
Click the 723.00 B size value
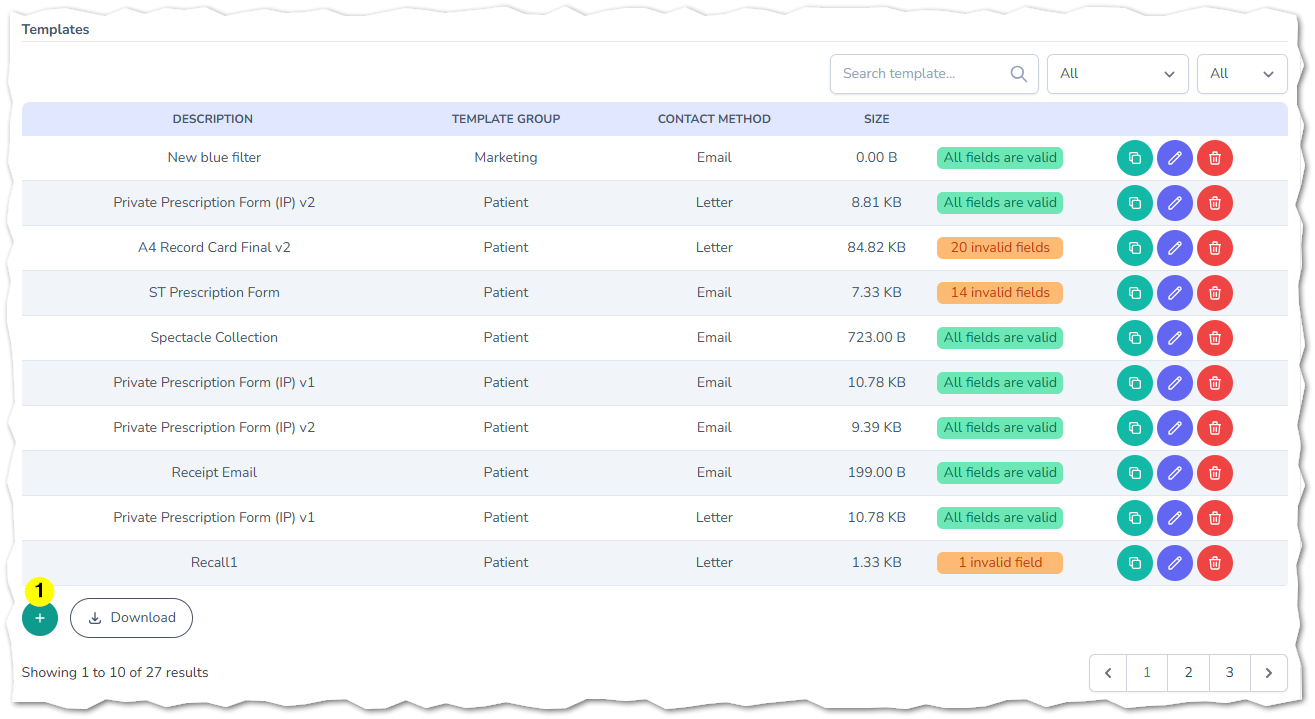(877, 338)
